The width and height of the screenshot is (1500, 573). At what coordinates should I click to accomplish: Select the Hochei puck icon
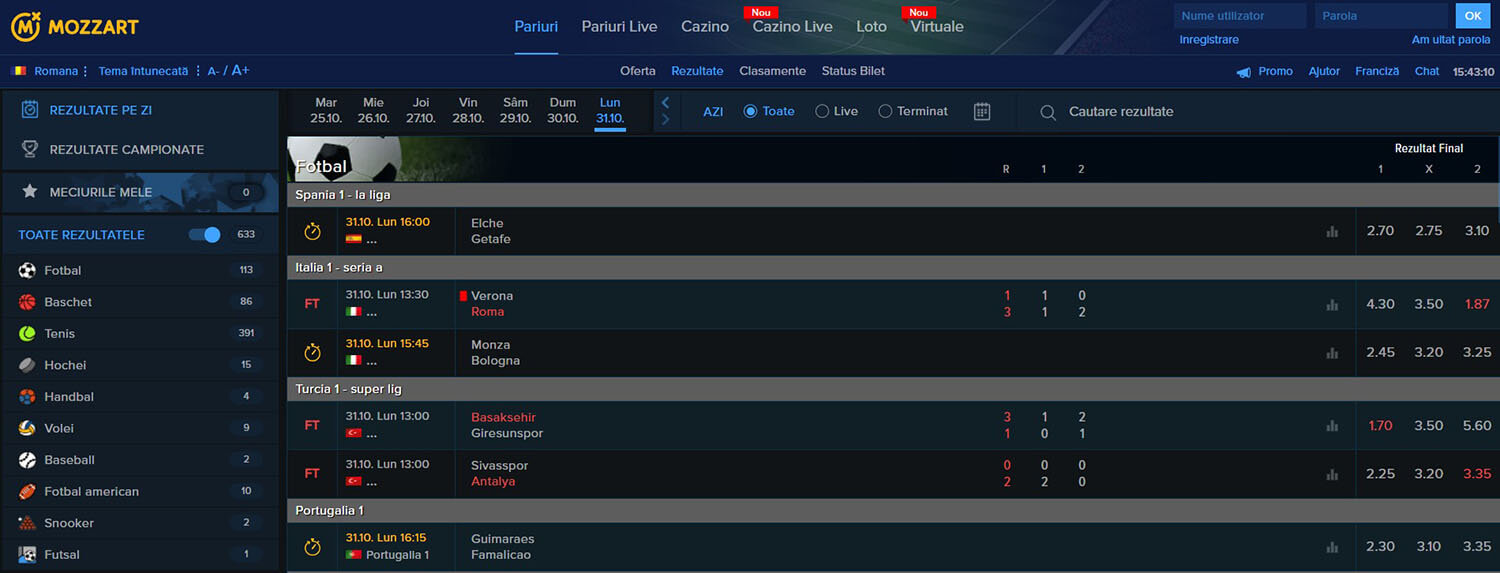tap(27, 365)
